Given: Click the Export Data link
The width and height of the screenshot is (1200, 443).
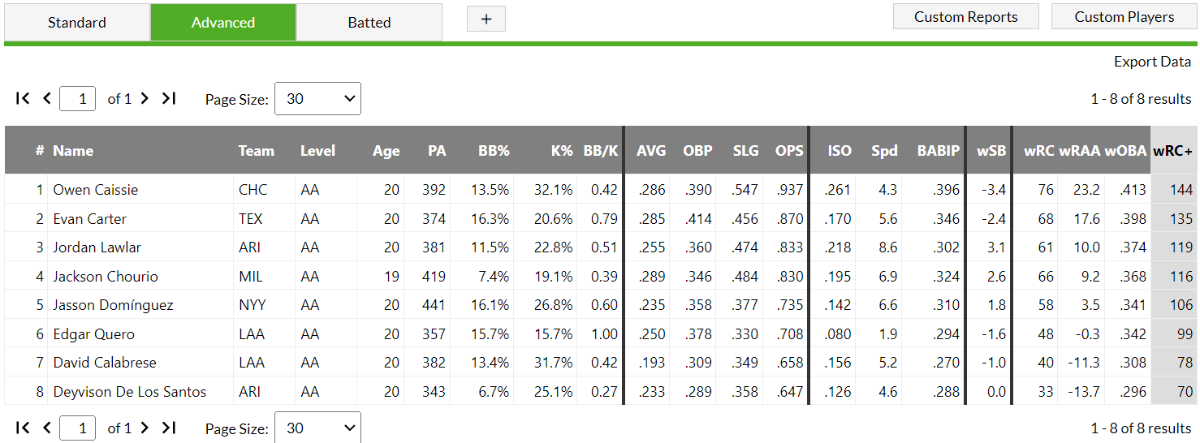Looking at the screenshot, I should [1152, 62].
